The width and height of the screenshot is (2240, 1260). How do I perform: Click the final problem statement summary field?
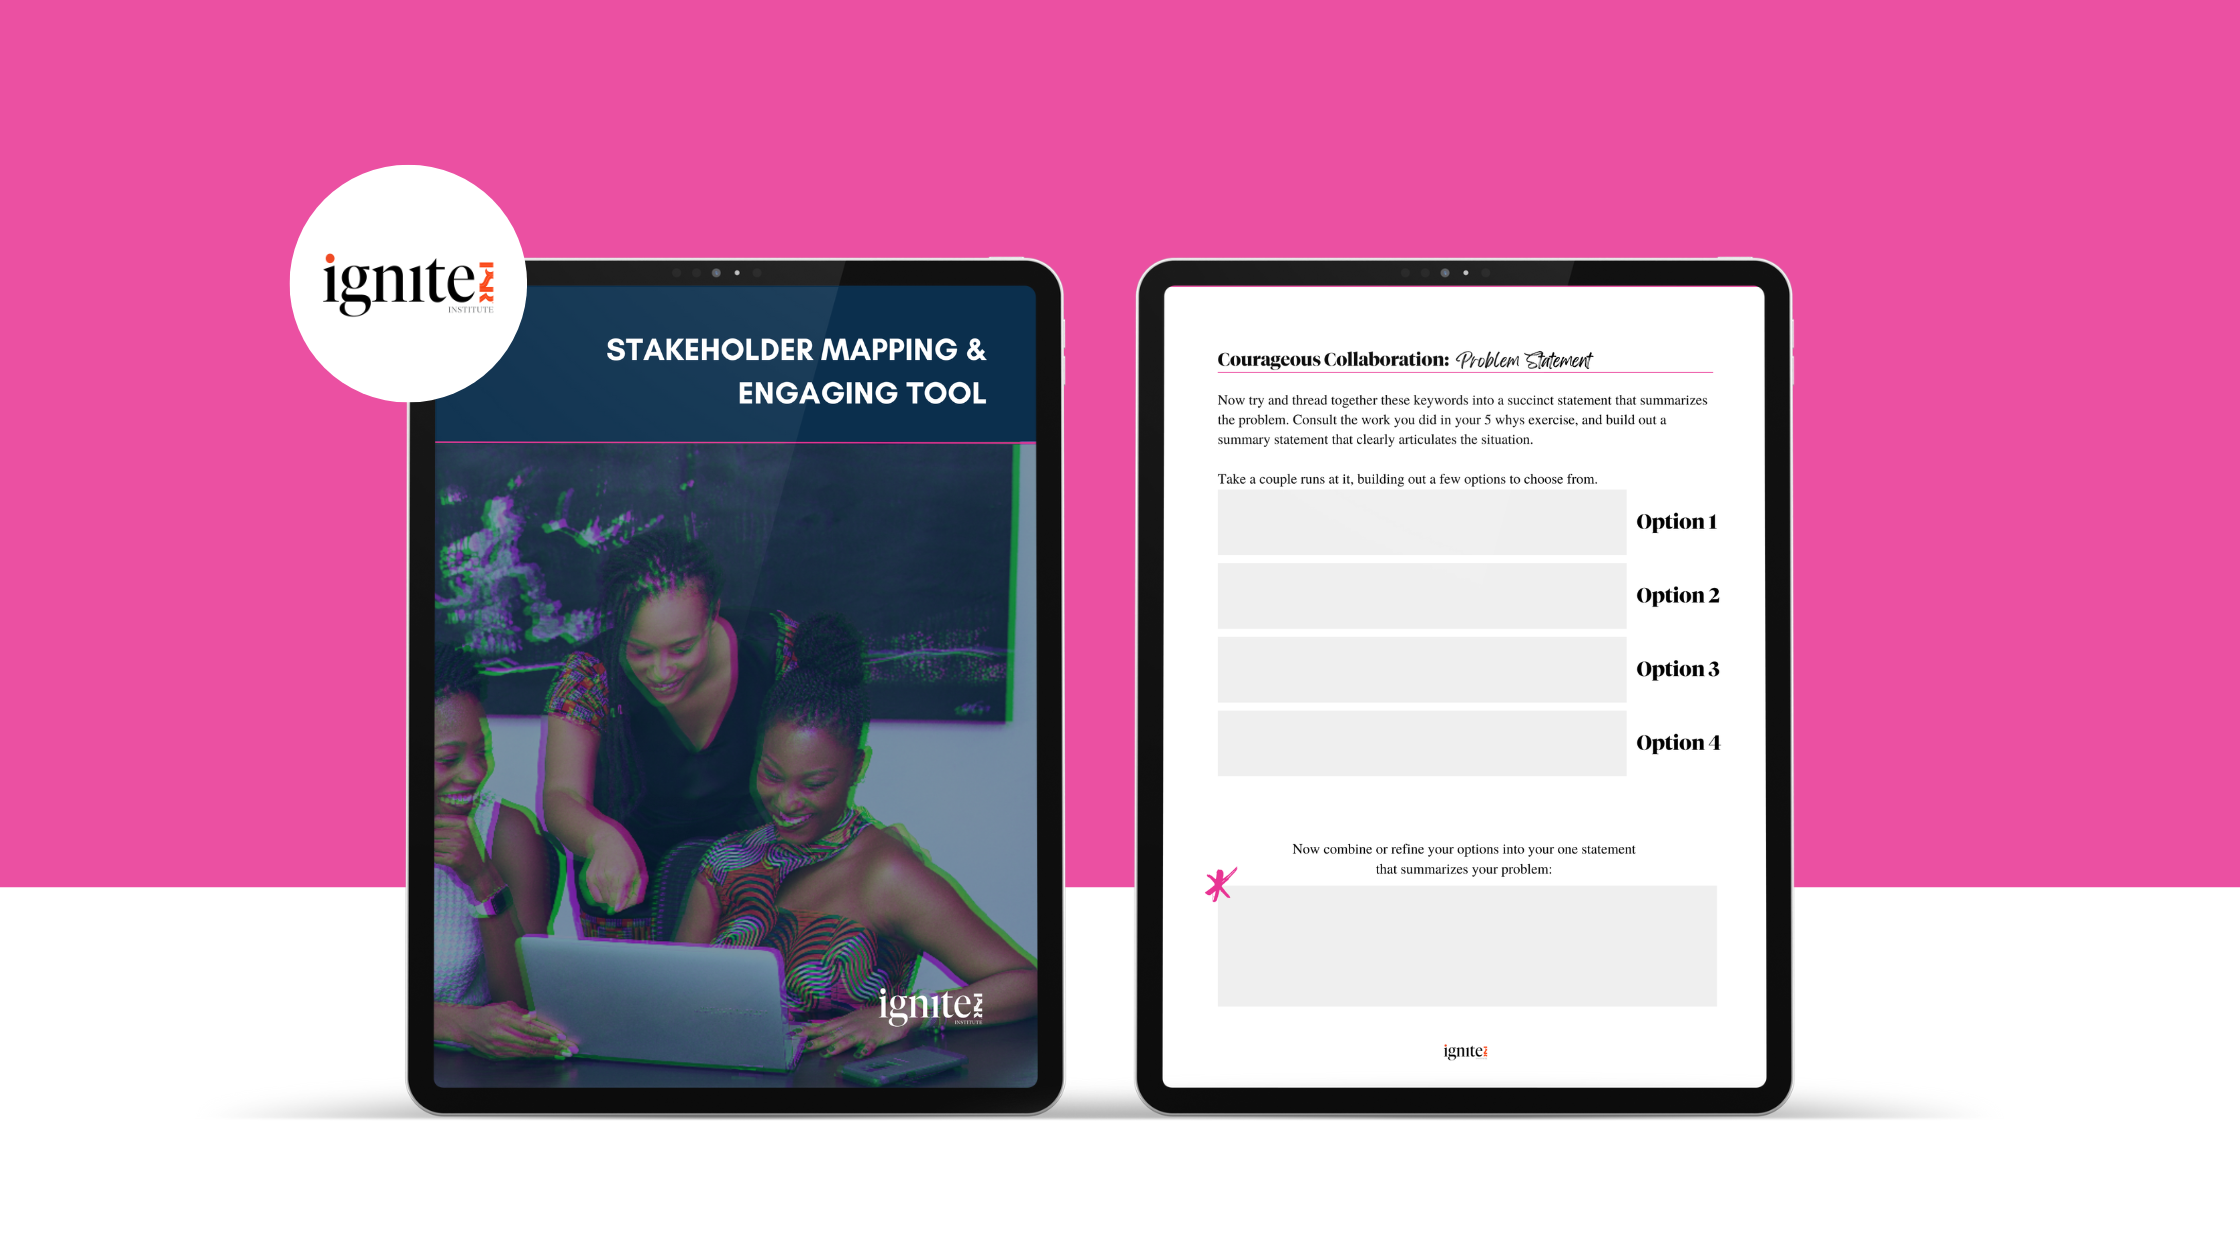click(1465, 945)
